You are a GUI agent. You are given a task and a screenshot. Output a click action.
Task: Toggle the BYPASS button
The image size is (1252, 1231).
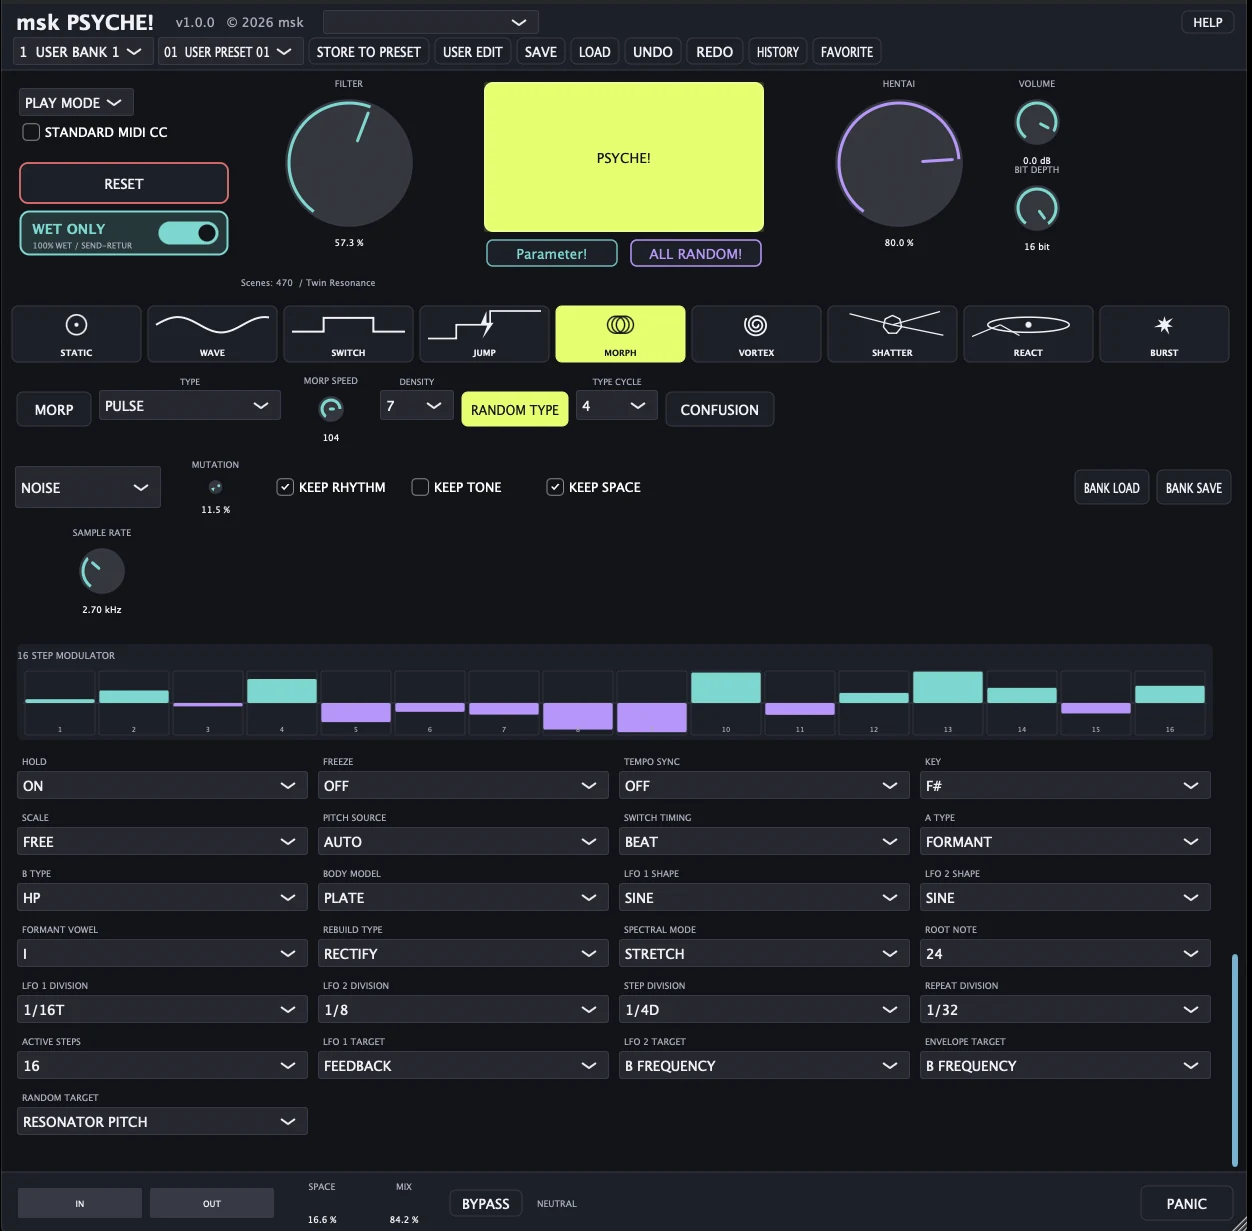486,1204
